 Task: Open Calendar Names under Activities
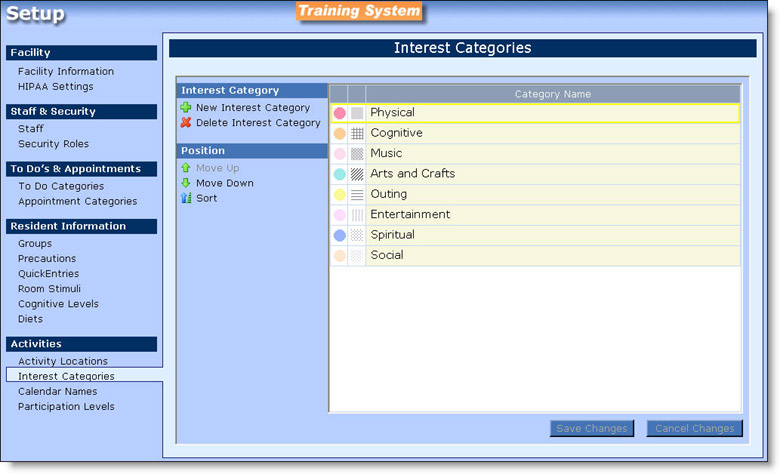click(x=57, y=391)
